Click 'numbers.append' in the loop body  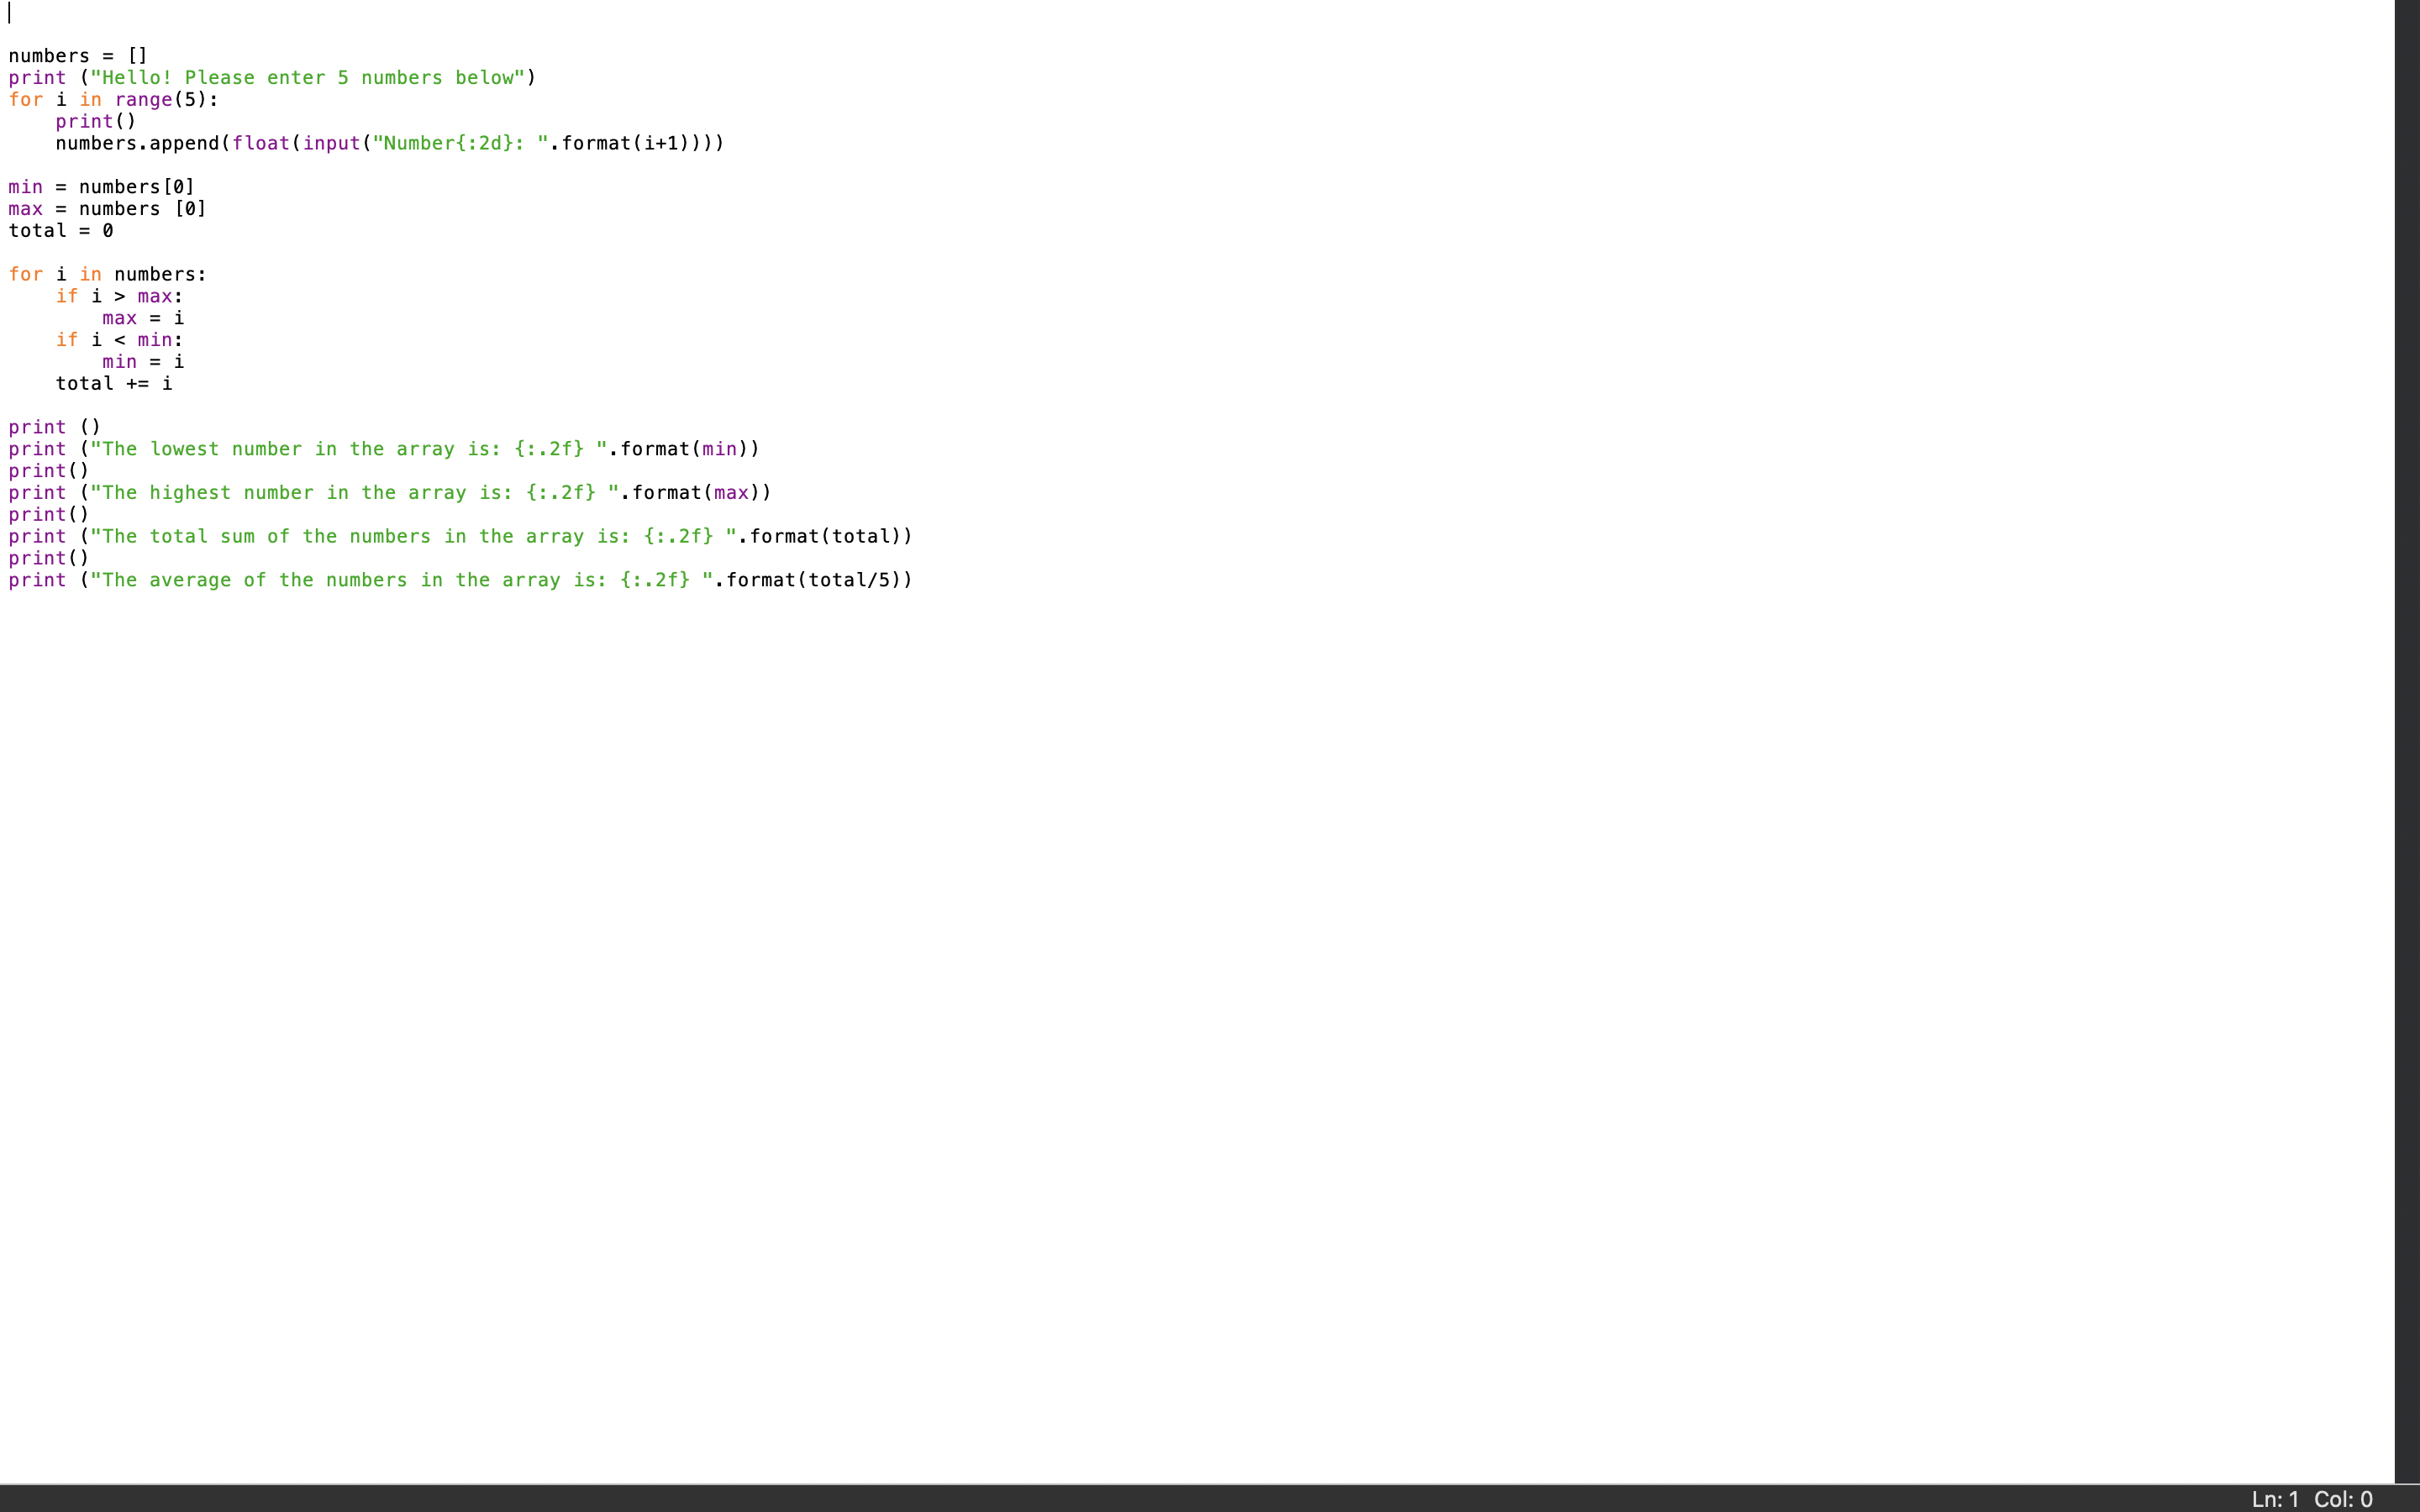click(x=137, y=143)
